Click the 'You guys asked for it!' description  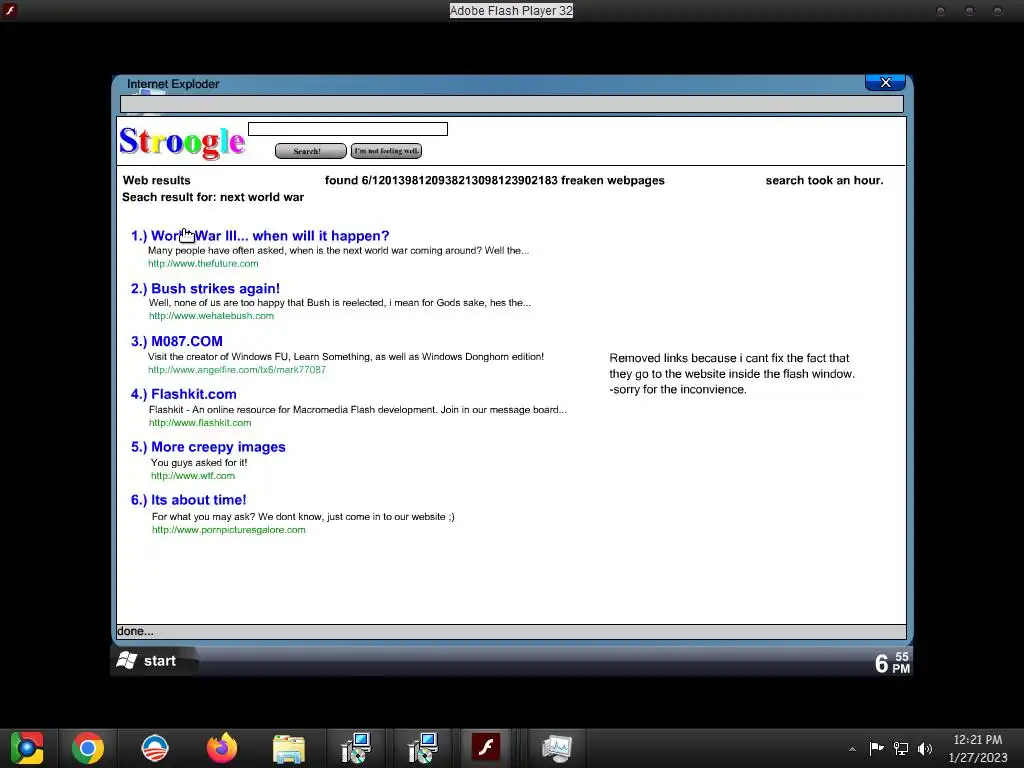coord(199,462)
